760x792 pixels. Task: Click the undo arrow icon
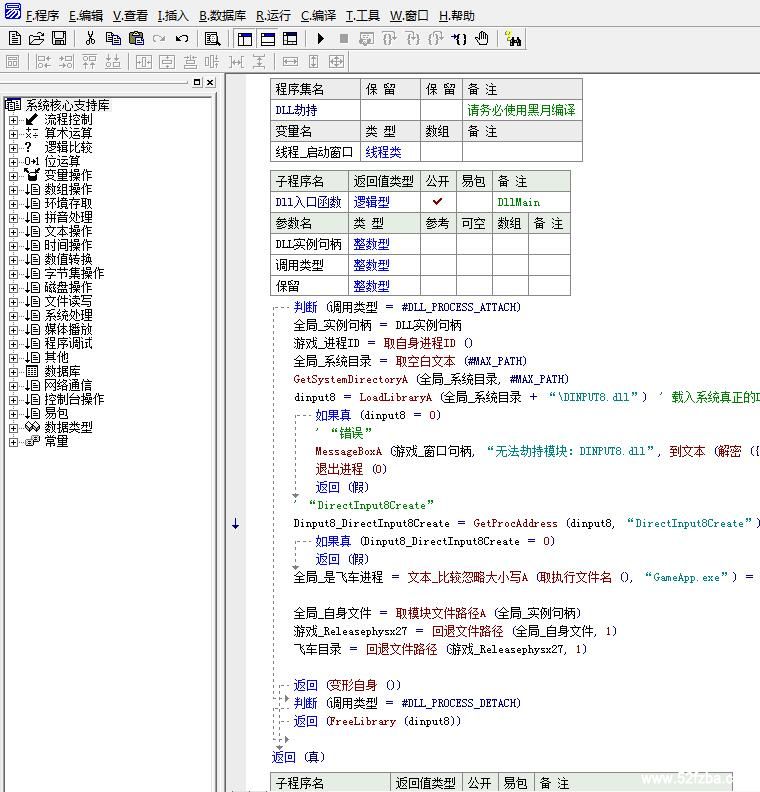coord(182,38)
